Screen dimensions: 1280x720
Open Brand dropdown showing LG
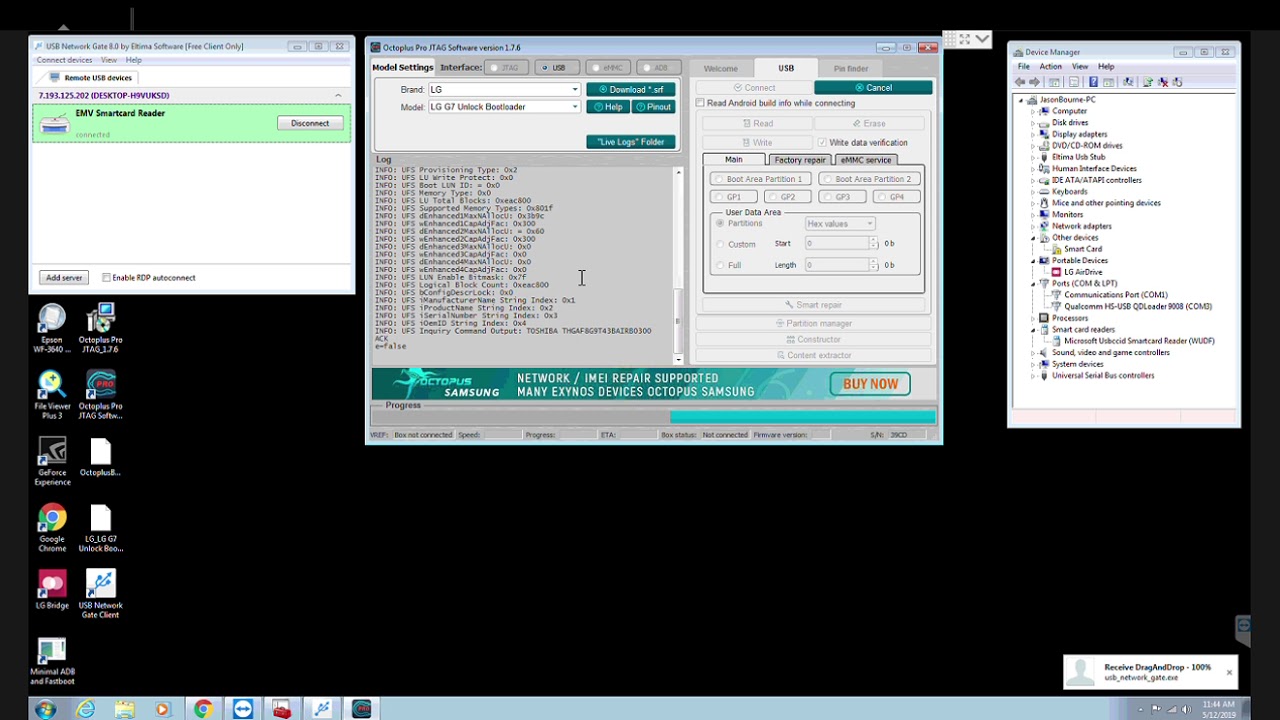[504, 90]
